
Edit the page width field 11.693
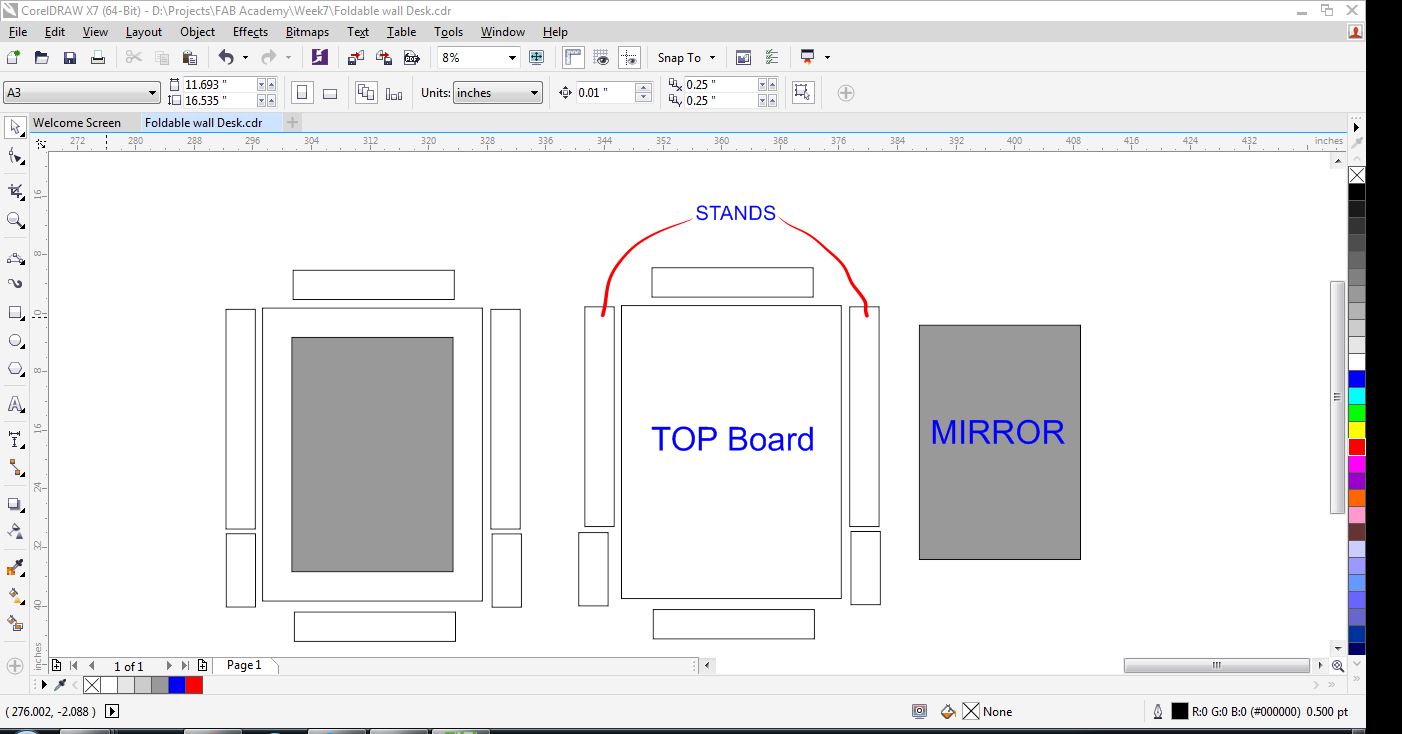point(219,85)
